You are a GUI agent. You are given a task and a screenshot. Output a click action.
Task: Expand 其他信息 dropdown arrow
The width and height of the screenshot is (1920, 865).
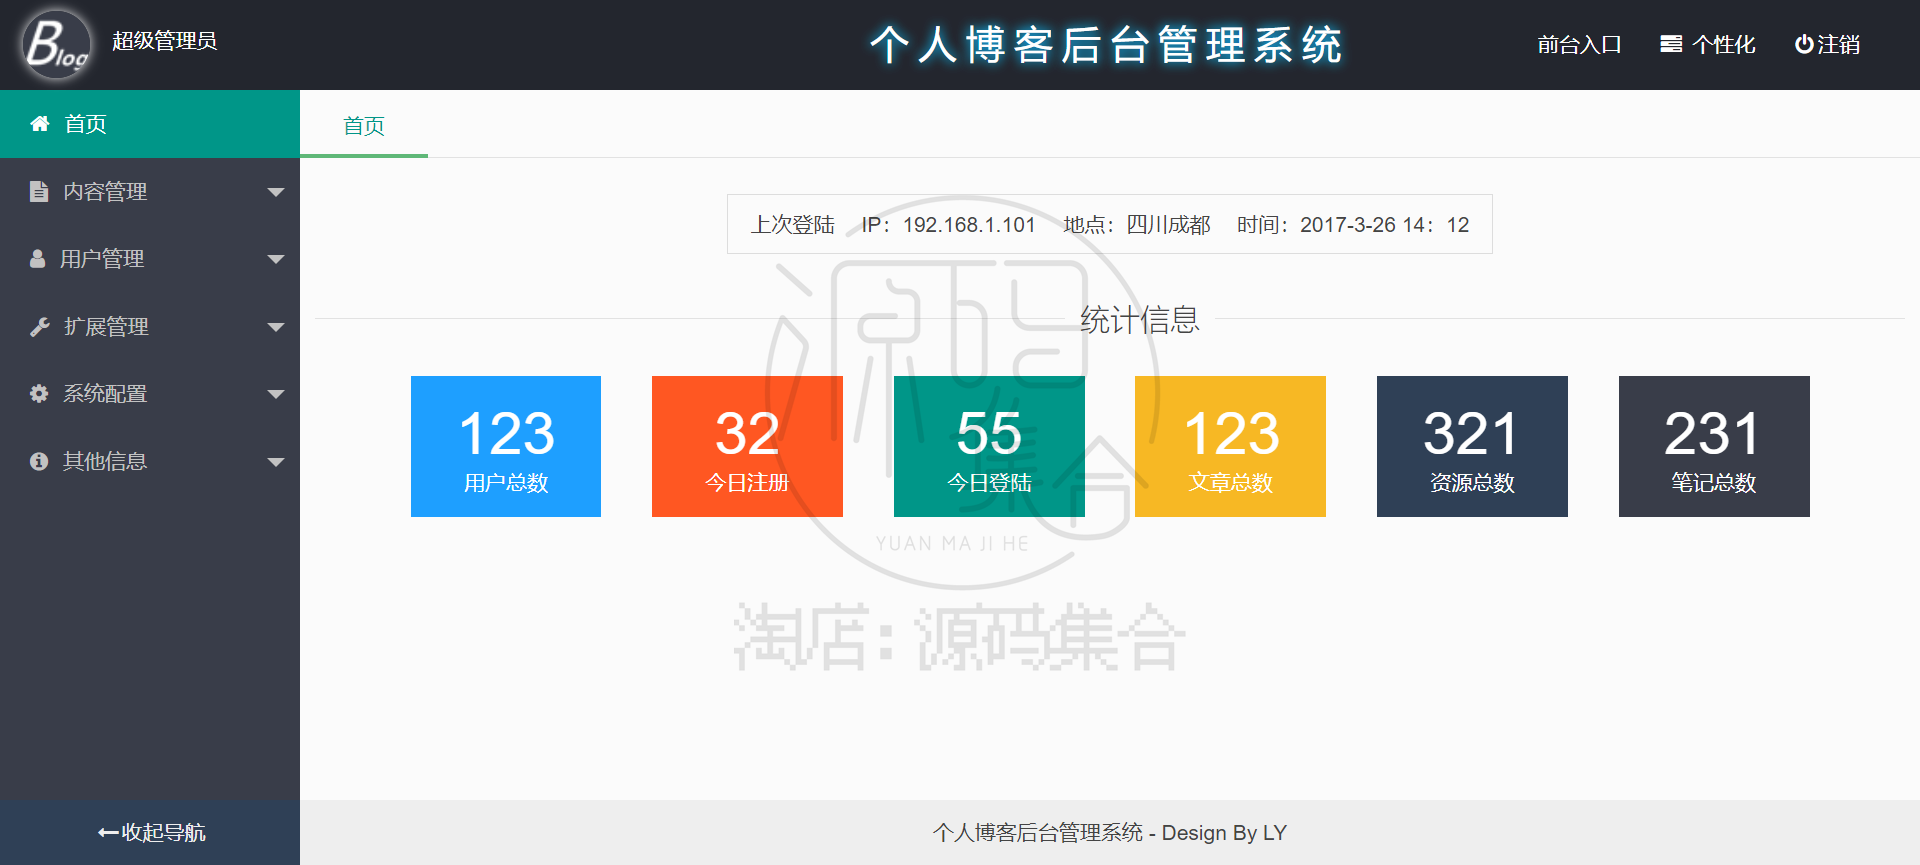(276, 462)
